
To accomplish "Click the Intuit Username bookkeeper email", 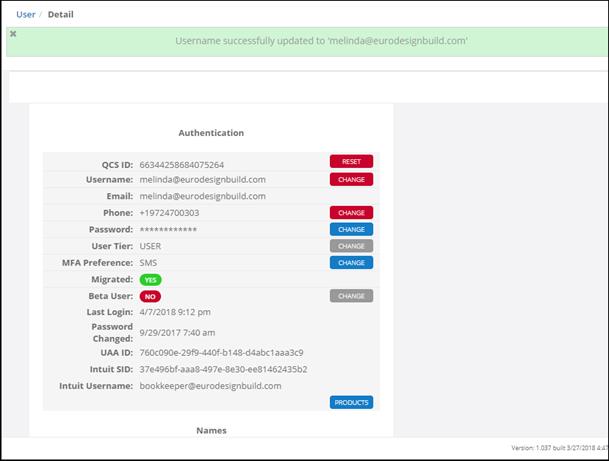I will (x=210, y=386).
